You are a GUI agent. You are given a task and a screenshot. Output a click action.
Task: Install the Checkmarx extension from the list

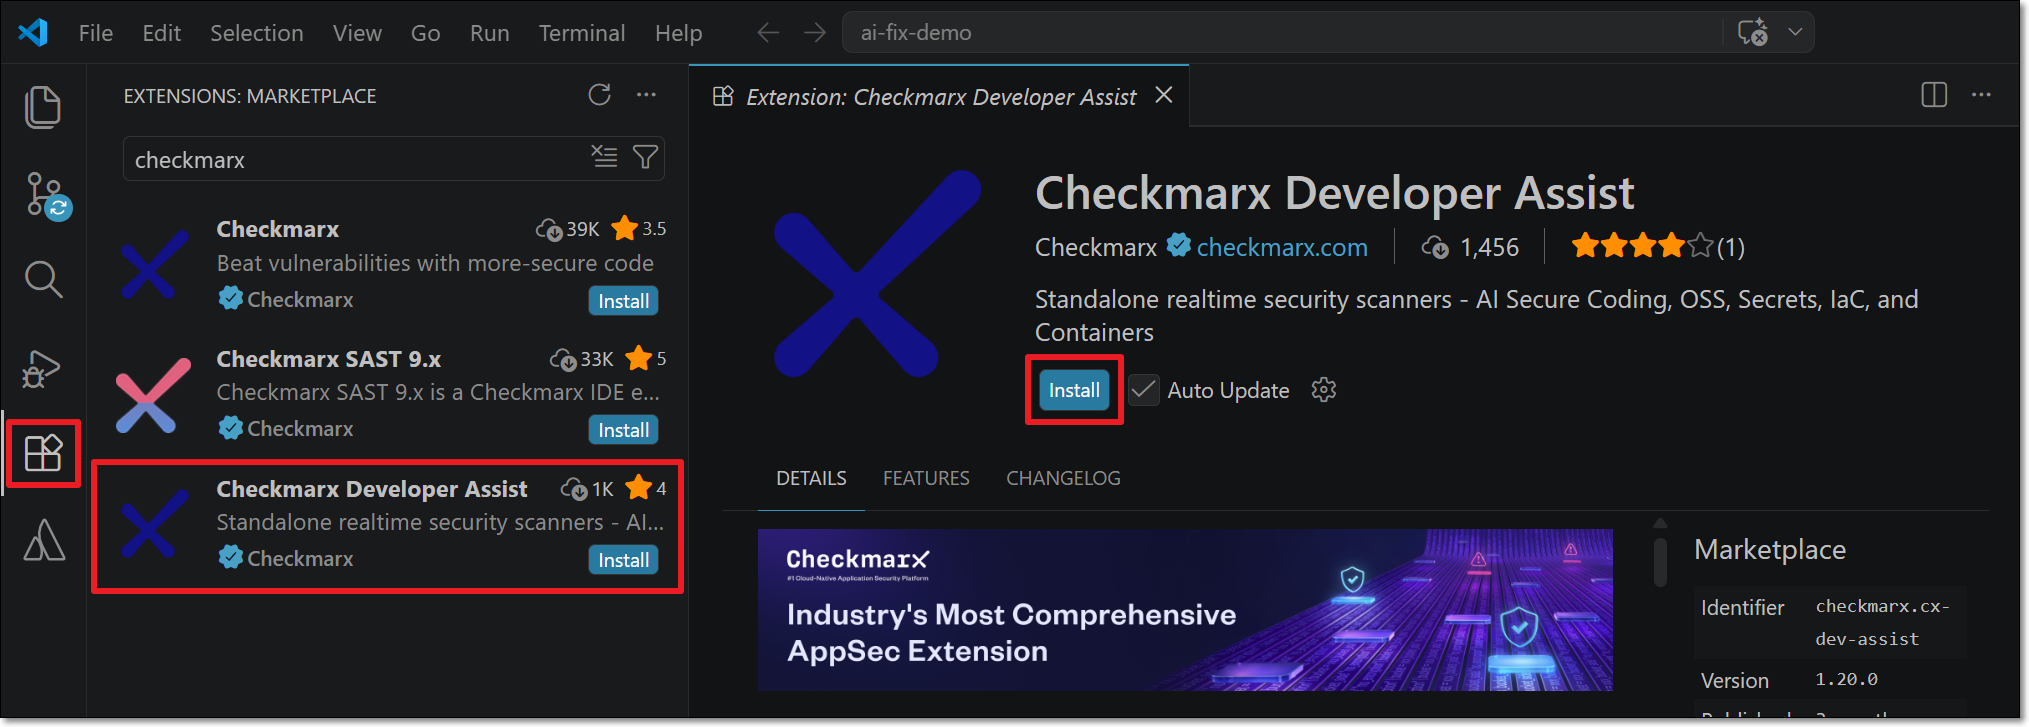coord(623,301)
